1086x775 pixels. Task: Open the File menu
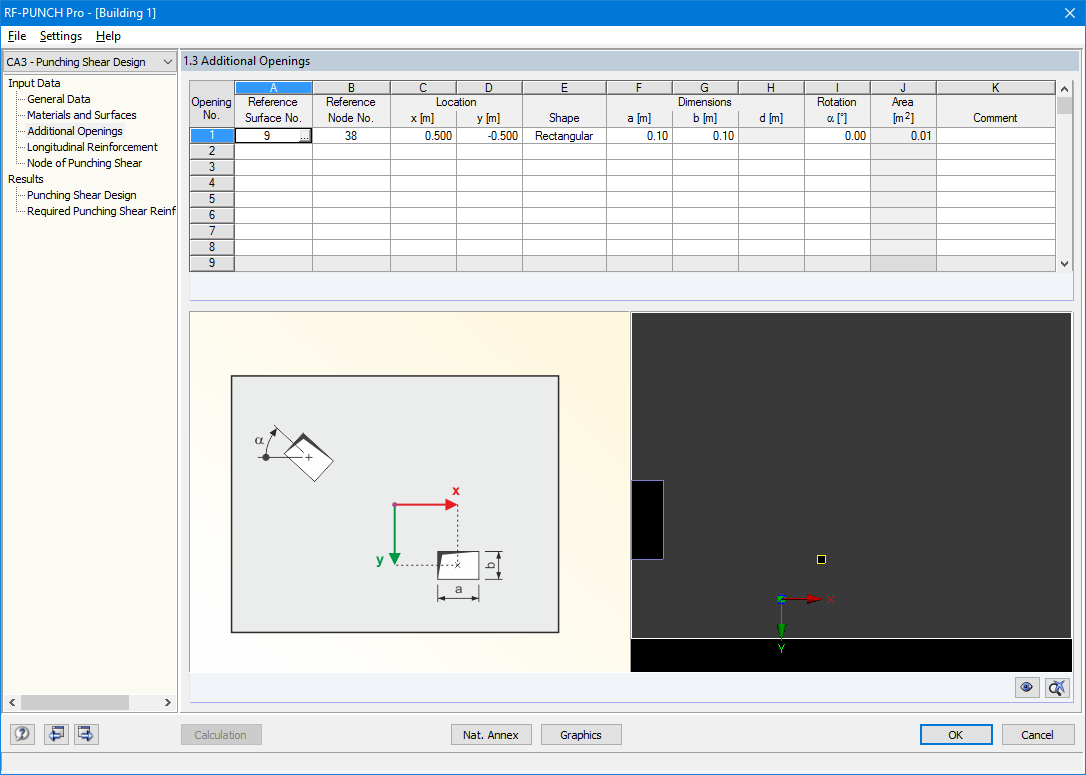[17, 36]
